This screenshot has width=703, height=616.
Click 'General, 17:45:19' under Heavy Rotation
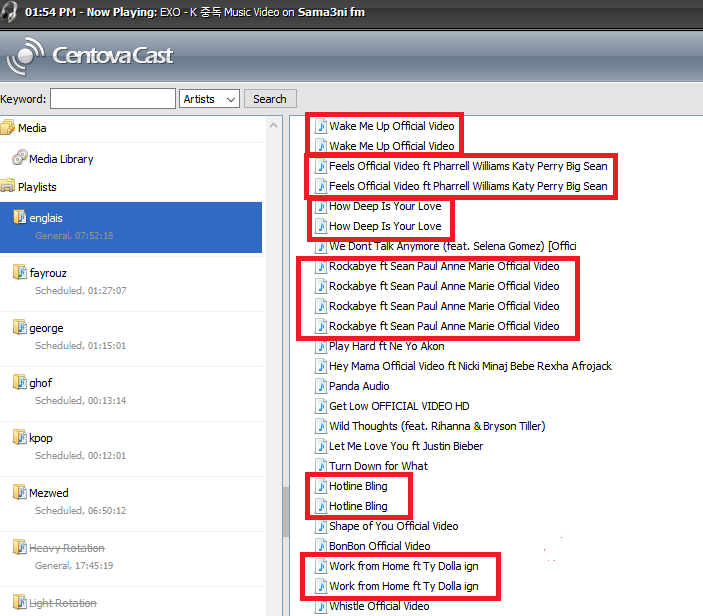[74, 566]
